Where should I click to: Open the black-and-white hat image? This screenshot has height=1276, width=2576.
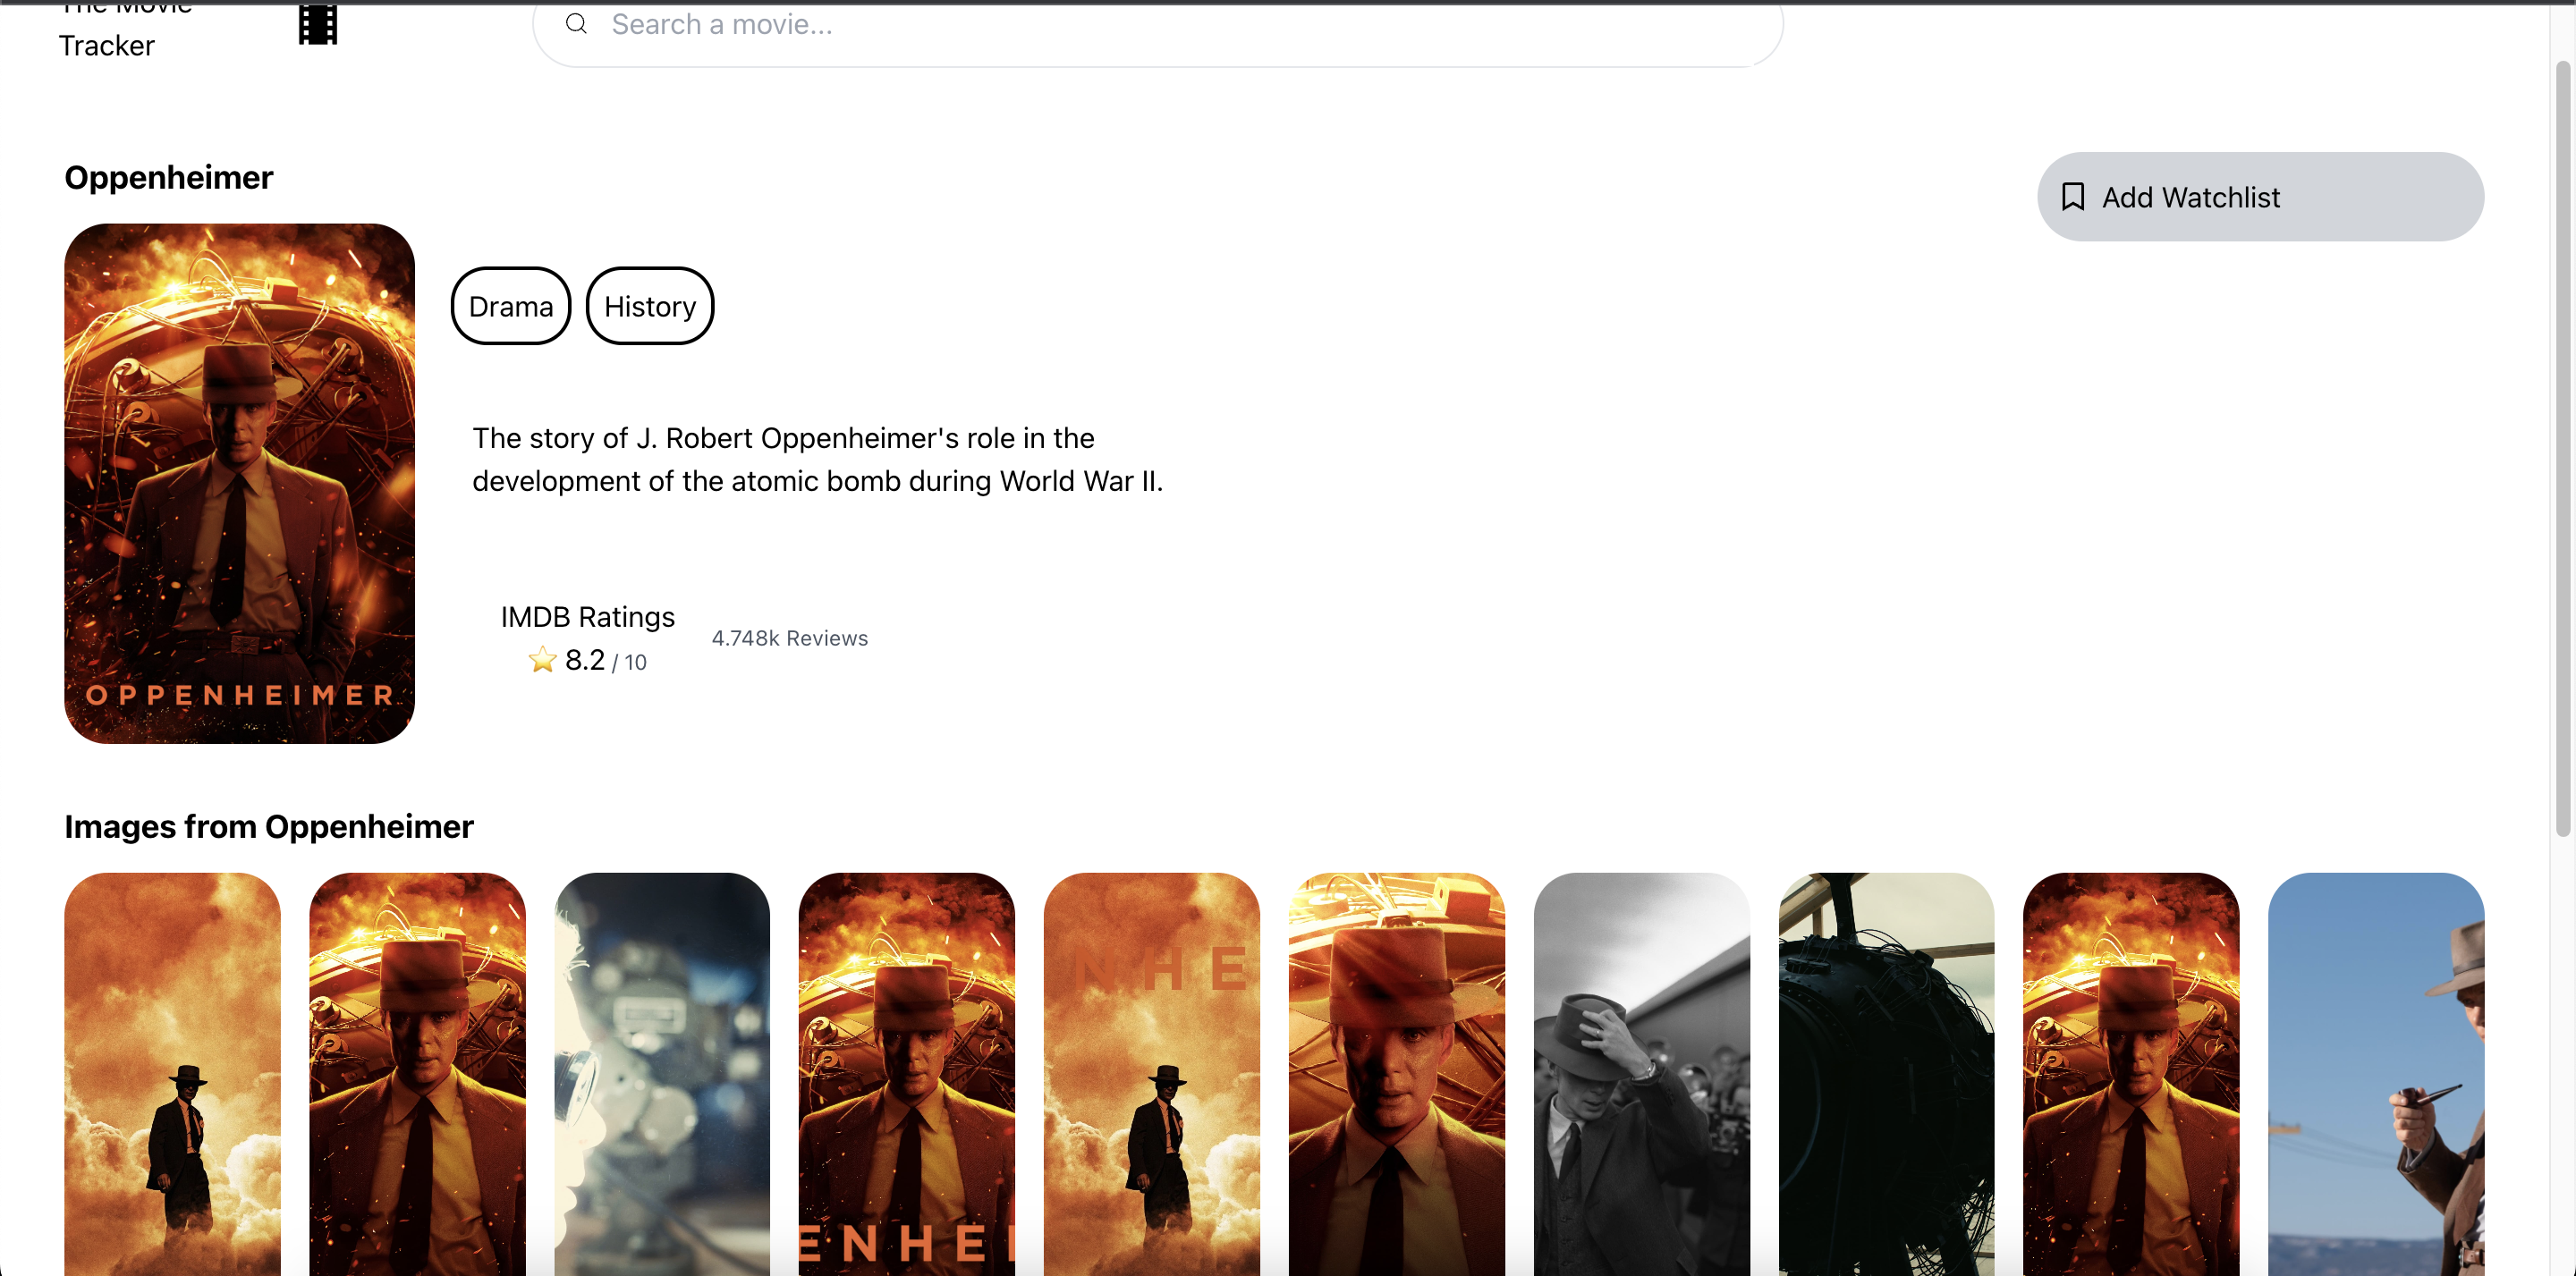(1641, 1073)
